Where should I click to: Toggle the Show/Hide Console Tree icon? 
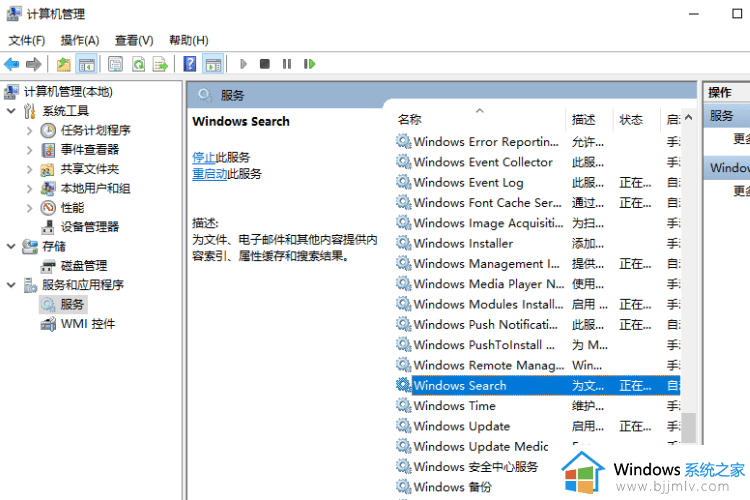coord(87,64)
